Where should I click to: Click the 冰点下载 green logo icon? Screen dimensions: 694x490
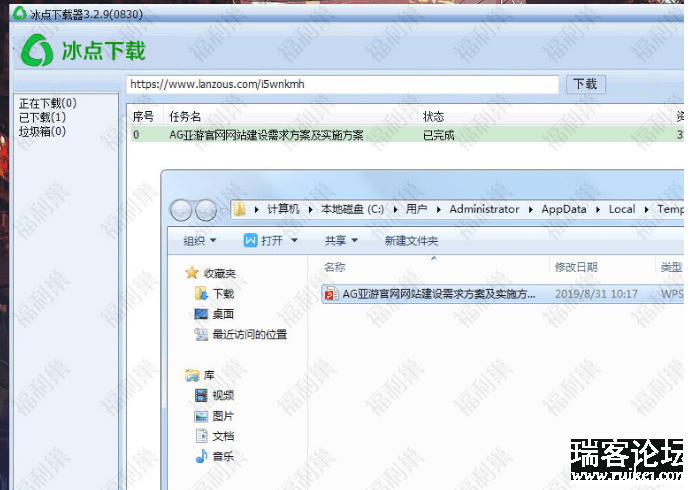(x=37, y=50)
